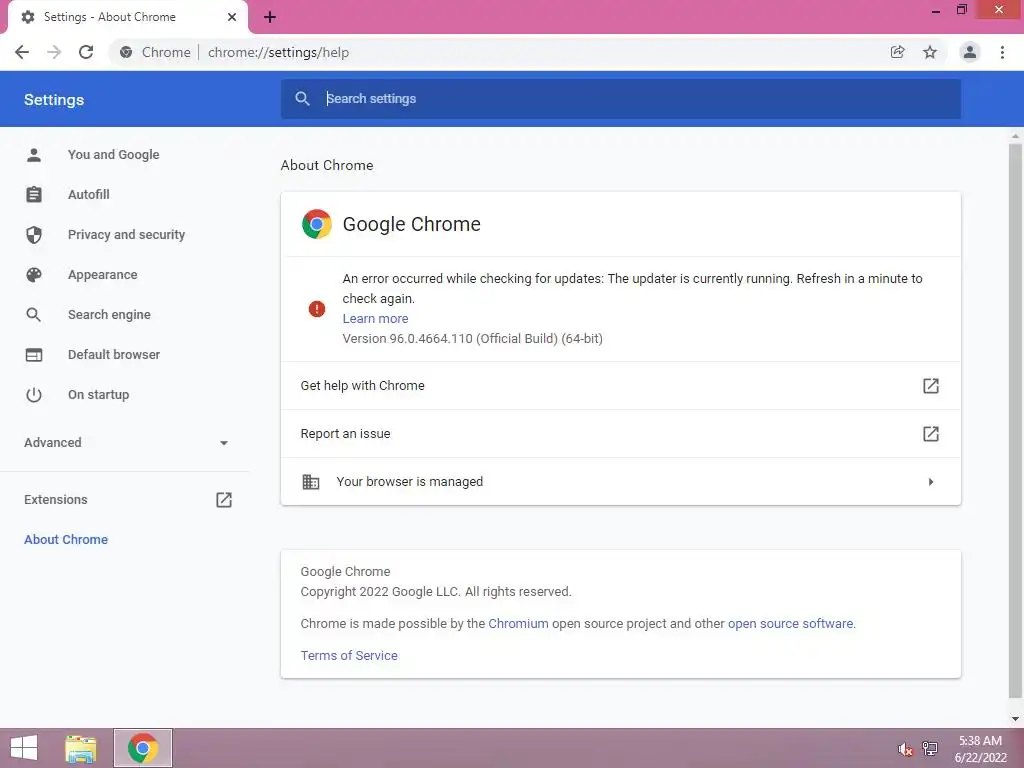Select About Chrome in the sidebar
This screenshot has width=1024, height=768.
[66, 539]
